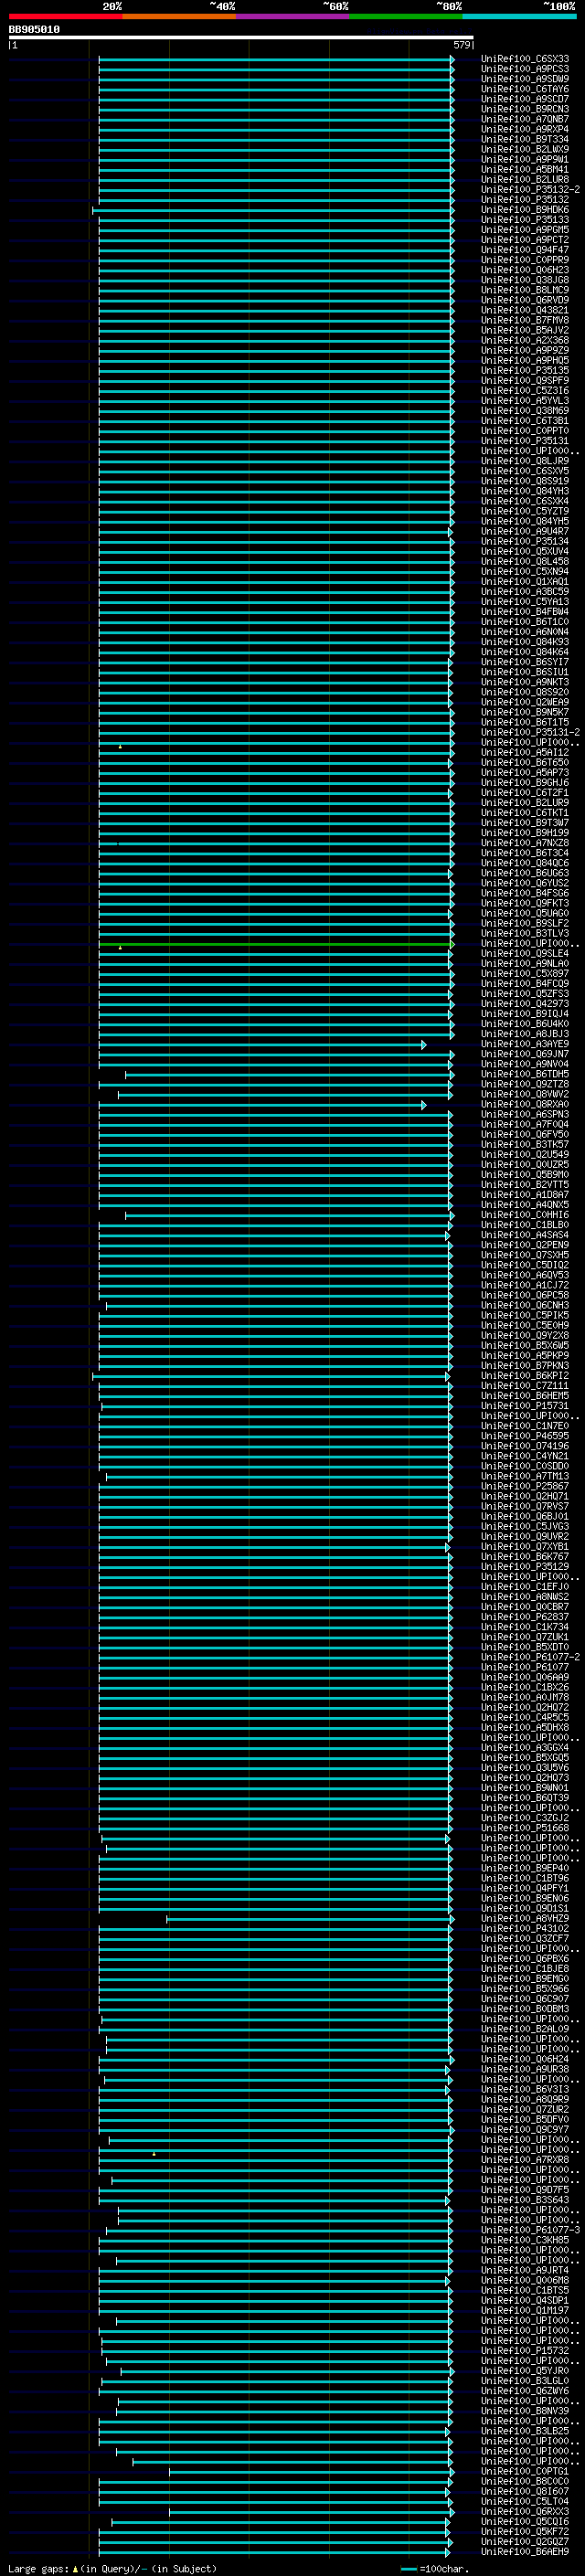This screenshot has height=2576, width=585.
Task: Click the red 20% identity legend bar
Action: click(x=65, y=16)
